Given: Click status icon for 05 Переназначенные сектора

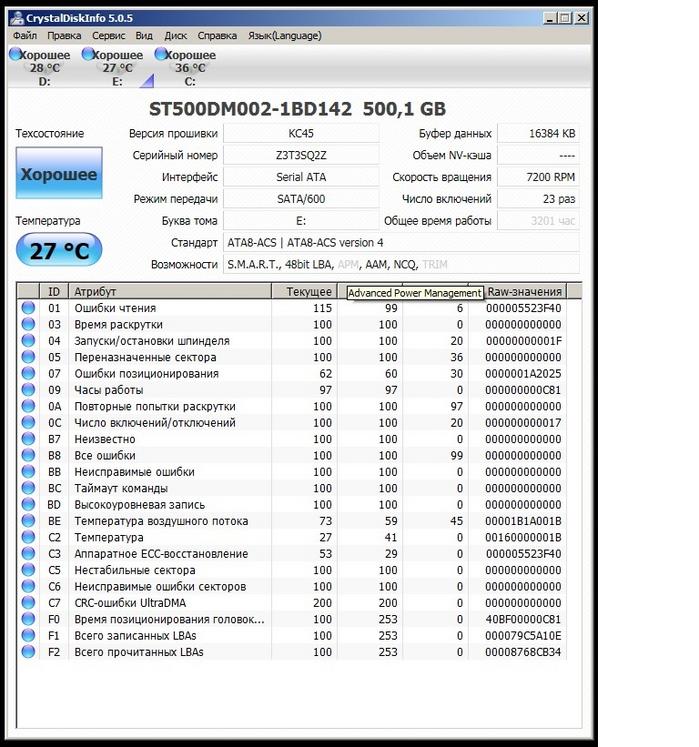Looking at the screenshot, I should point(28,357).
